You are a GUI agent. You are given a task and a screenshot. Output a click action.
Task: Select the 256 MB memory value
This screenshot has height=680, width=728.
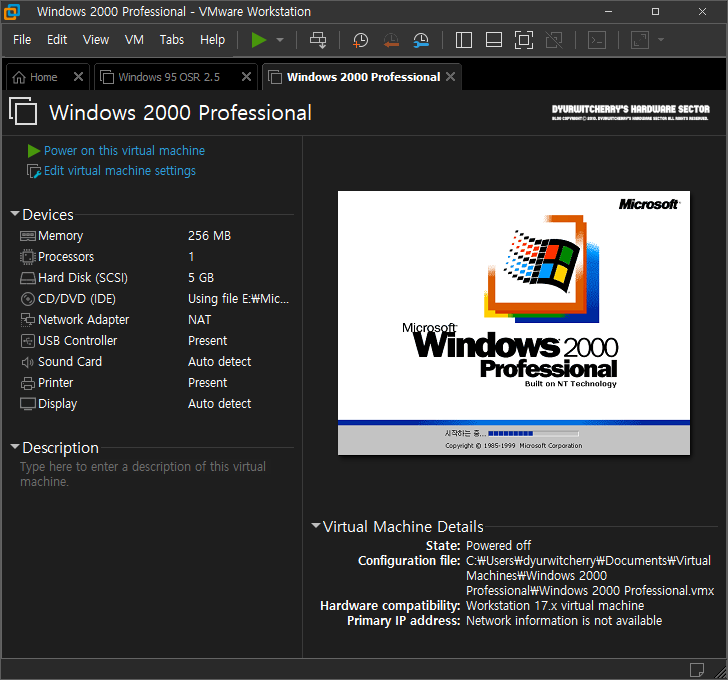pyautogui.click(x=209, y=236)
